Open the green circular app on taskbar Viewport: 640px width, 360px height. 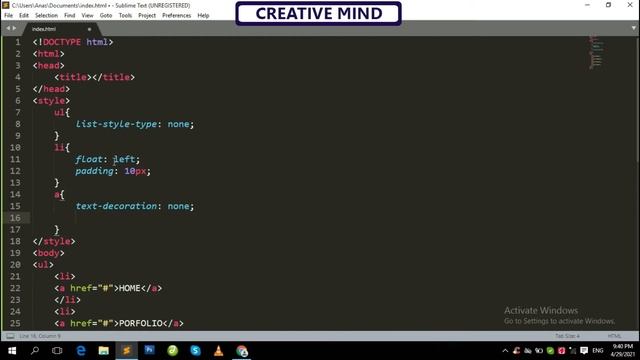[x=173, y=351]
